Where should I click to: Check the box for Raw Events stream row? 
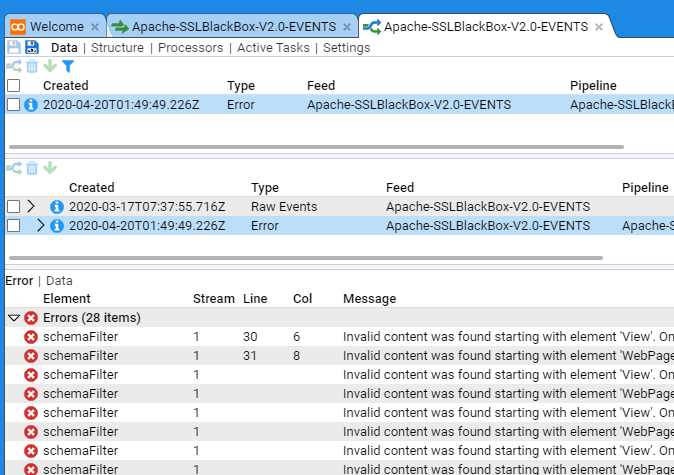click(x=14, y=207)
